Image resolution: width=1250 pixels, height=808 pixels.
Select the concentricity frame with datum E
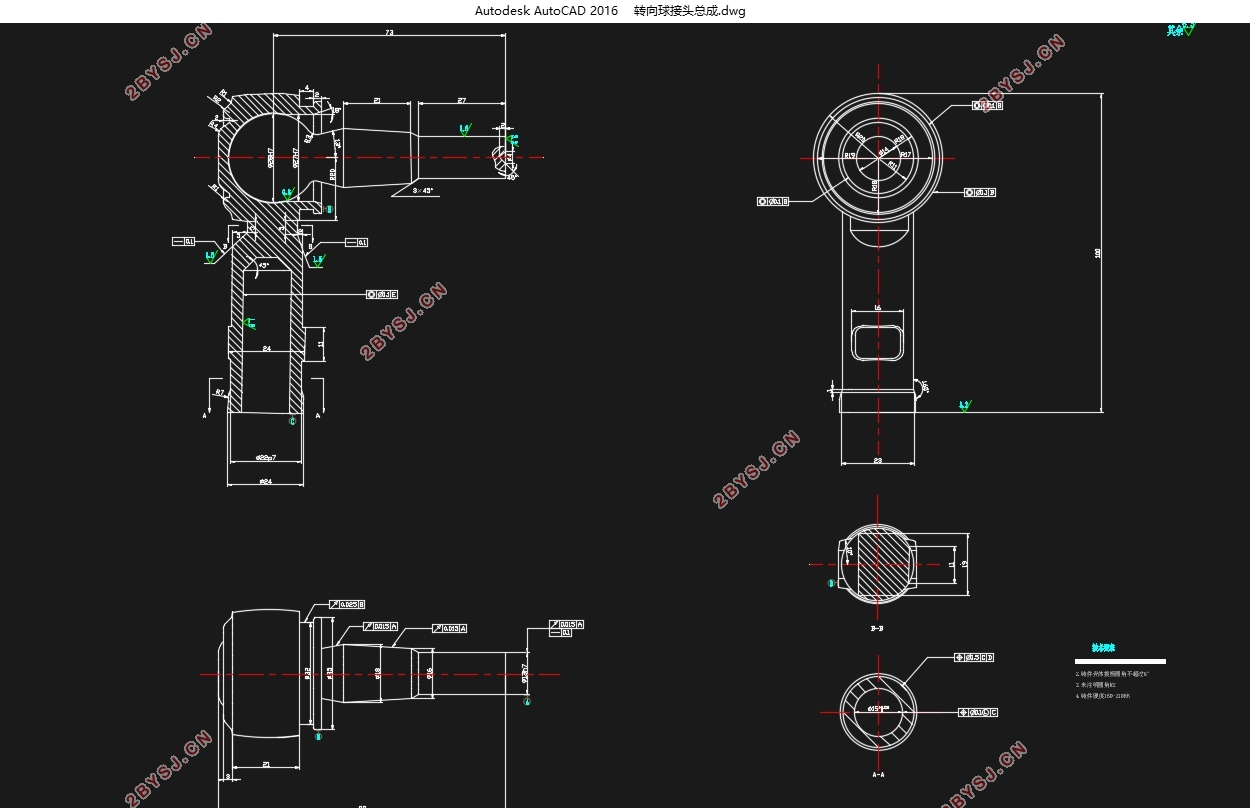tap(382, 294)
